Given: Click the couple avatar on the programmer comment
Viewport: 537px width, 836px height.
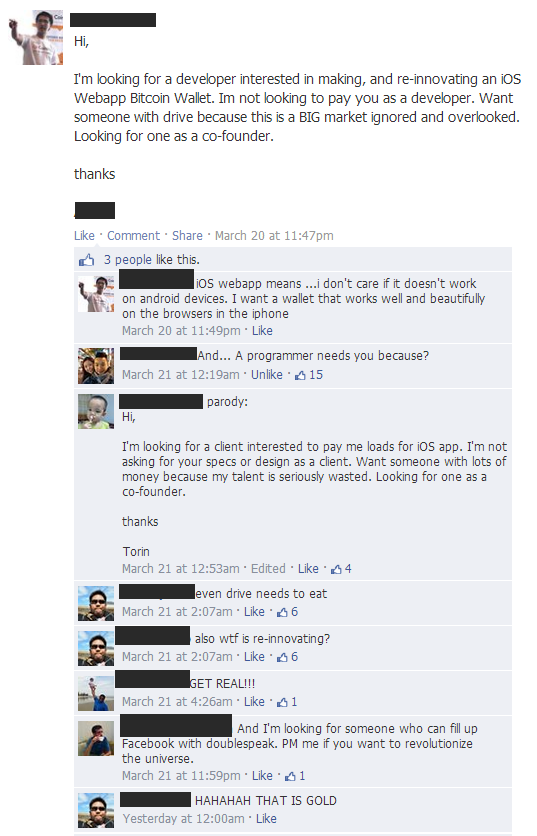Looking at the screenshot, I should pyautogui.click(x=96, y=366).
